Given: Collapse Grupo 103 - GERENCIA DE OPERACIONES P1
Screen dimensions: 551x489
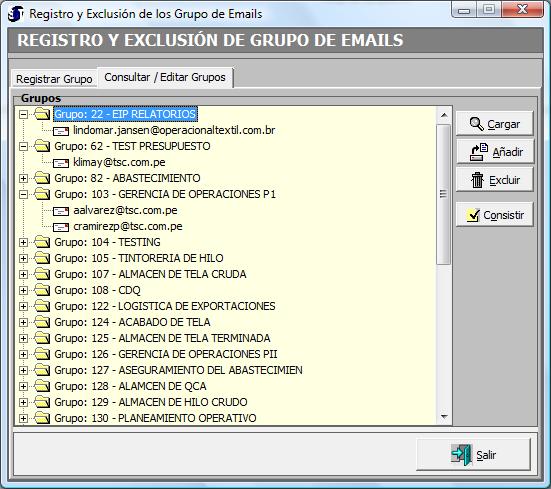Looking at the screenshot, I should coord(24,194).
